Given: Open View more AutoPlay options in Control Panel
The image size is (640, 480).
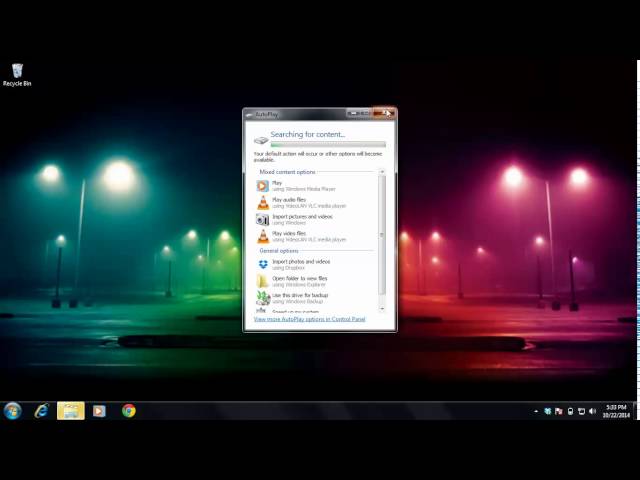Looking at the screenshot, I should coord(309,319).
